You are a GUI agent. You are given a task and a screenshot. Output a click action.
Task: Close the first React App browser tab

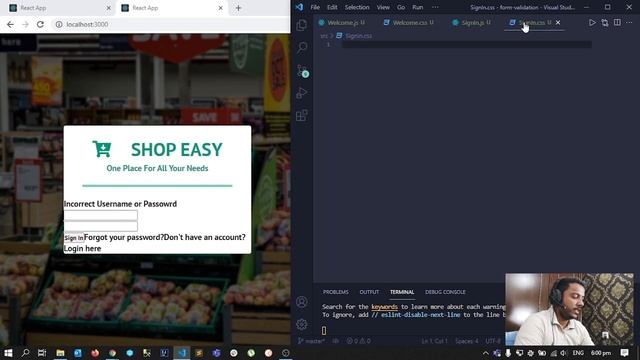tap(109, 8)
